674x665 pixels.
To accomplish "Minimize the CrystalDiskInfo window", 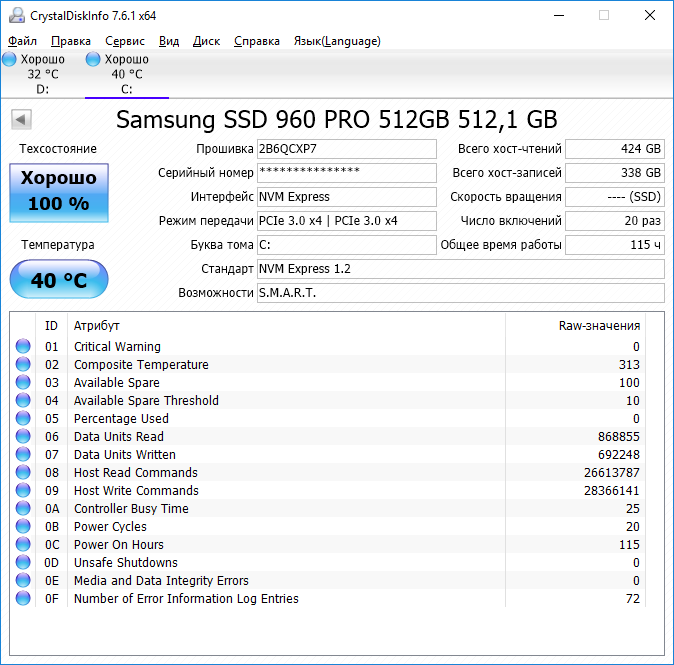I will coord(559,15).
